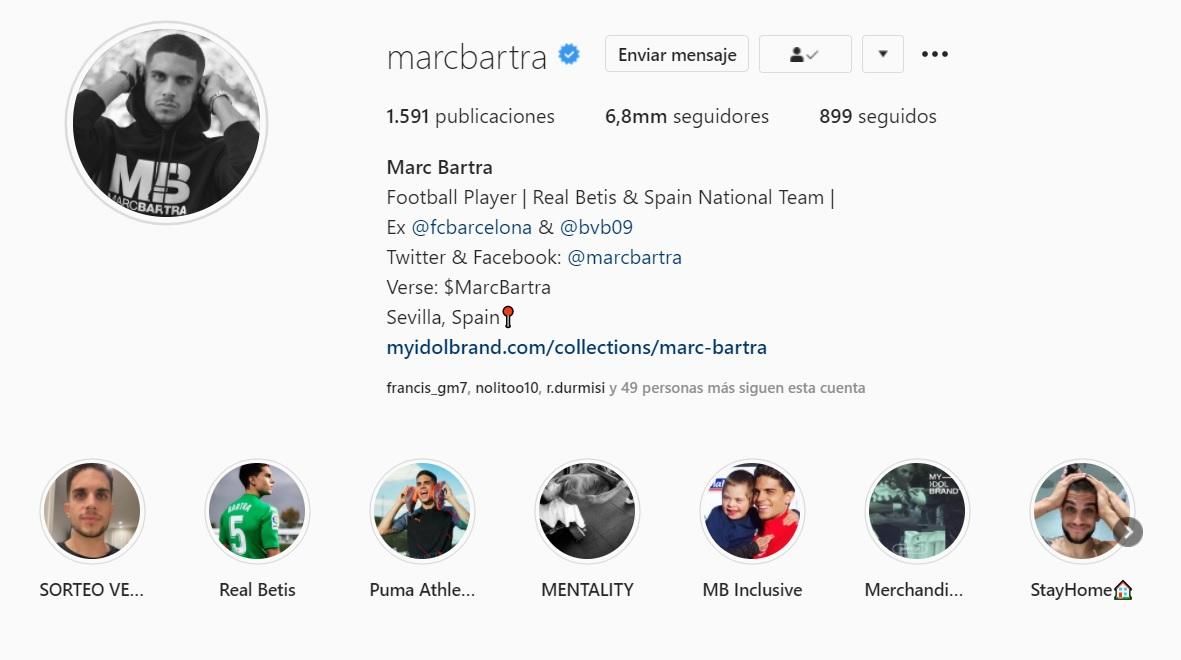Open the @fcbarcelona mention link
Screen dimensions: 1181x660
coord(471,227)
